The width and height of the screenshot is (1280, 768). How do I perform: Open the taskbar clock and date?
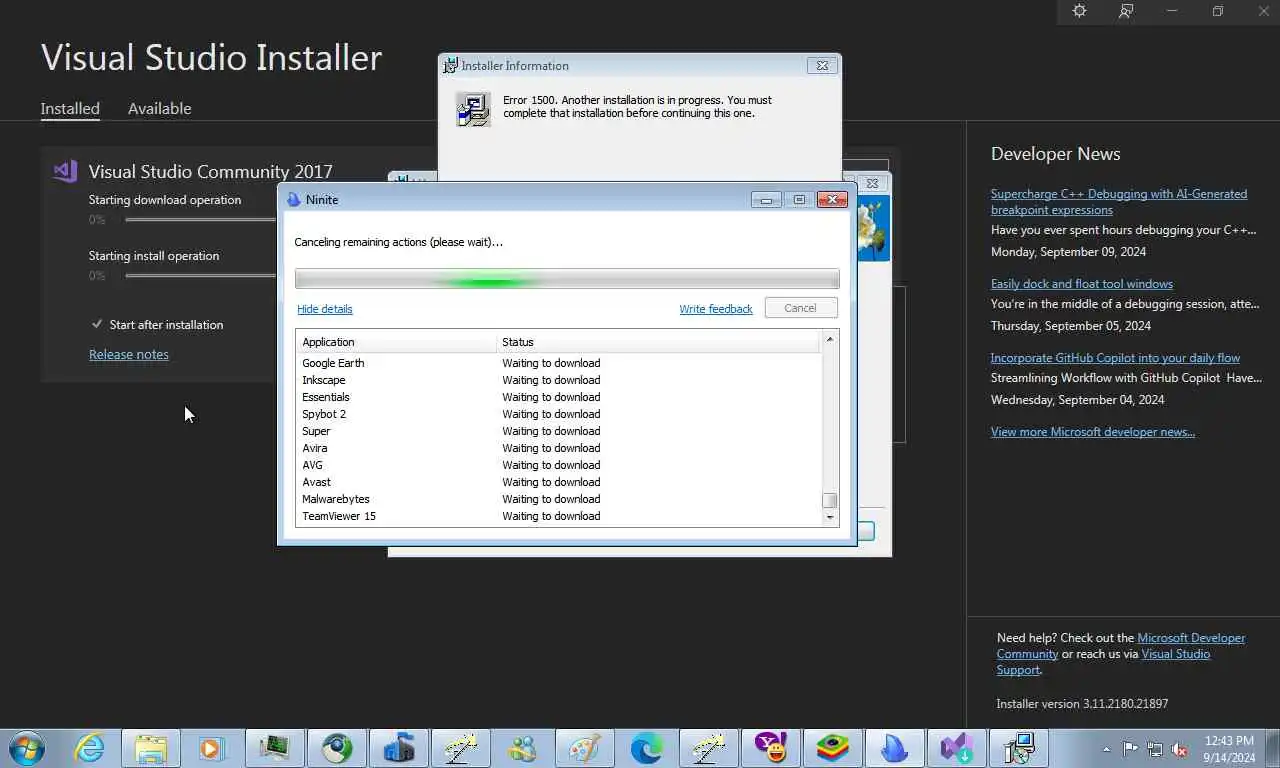[1230, 749]
